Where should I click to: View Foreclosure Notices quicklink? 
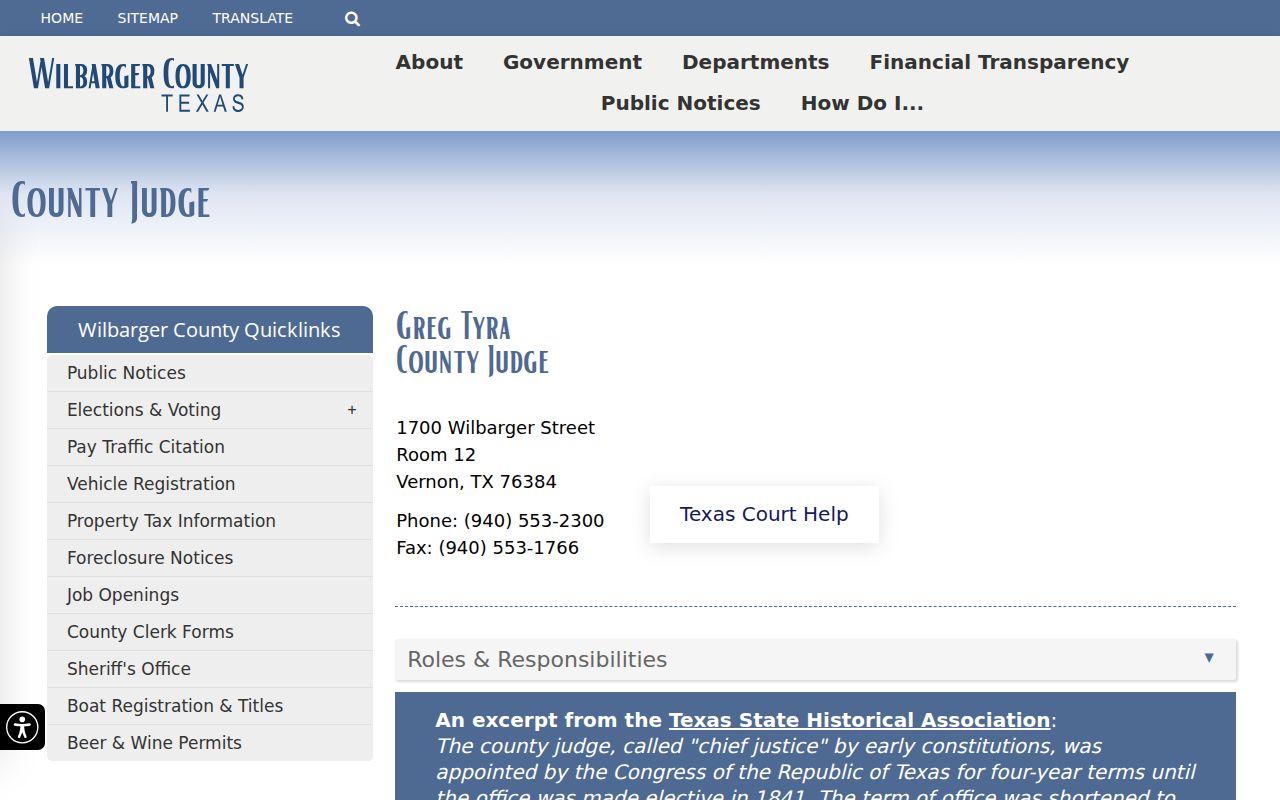pos(210,558)
